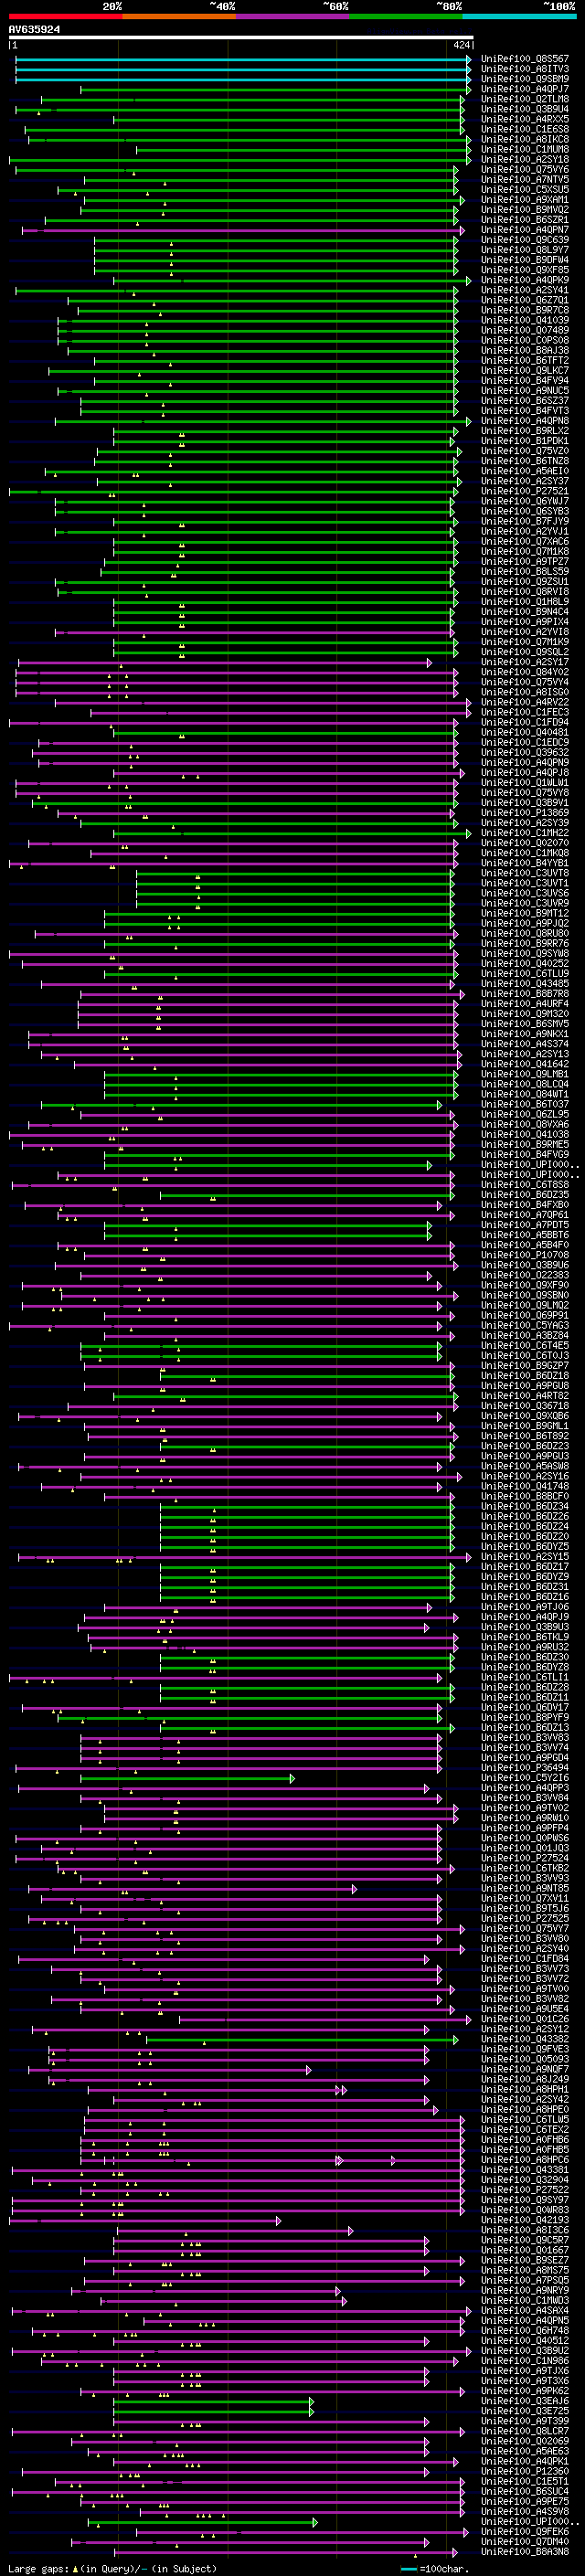Select UniRef100_Q9C639 label
Image resolution: width=585 pixels, height=2576 pixels.
pyautogui.click(x=525, y=241)
